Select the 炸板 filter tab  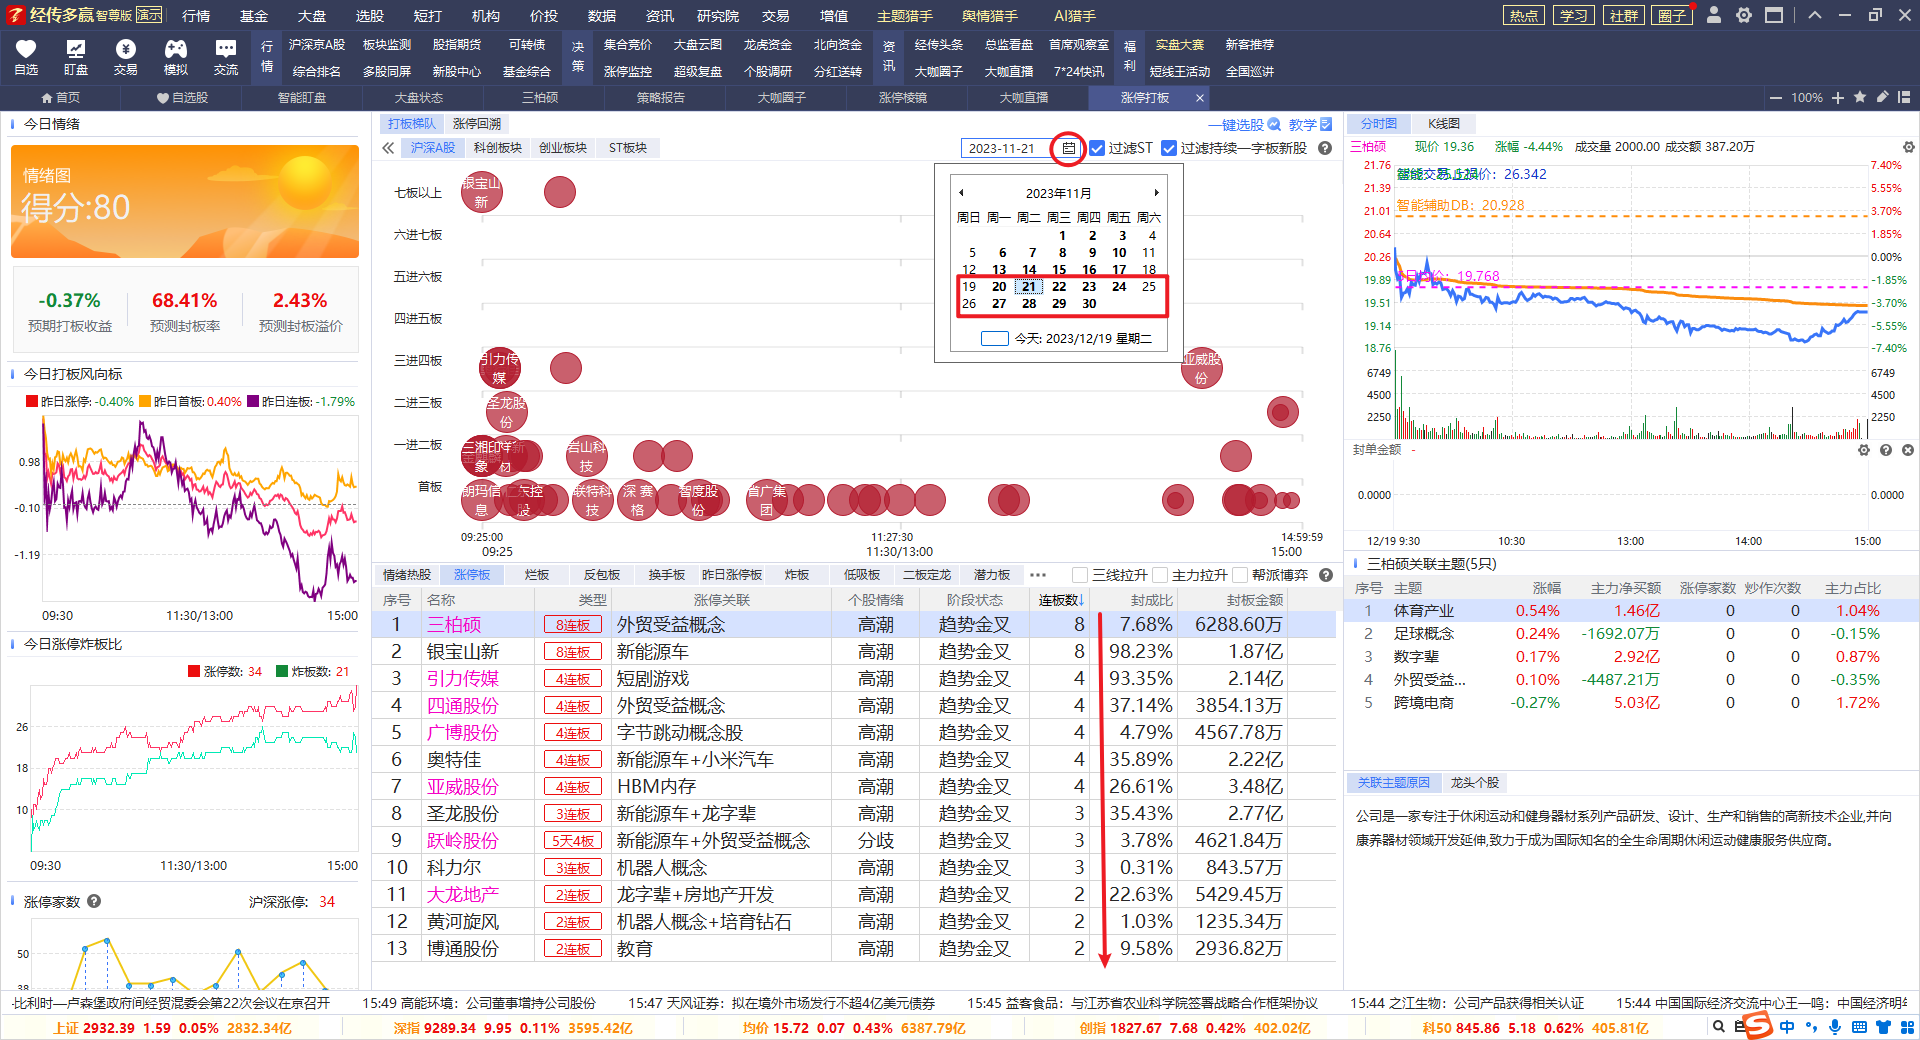[797, 575]
